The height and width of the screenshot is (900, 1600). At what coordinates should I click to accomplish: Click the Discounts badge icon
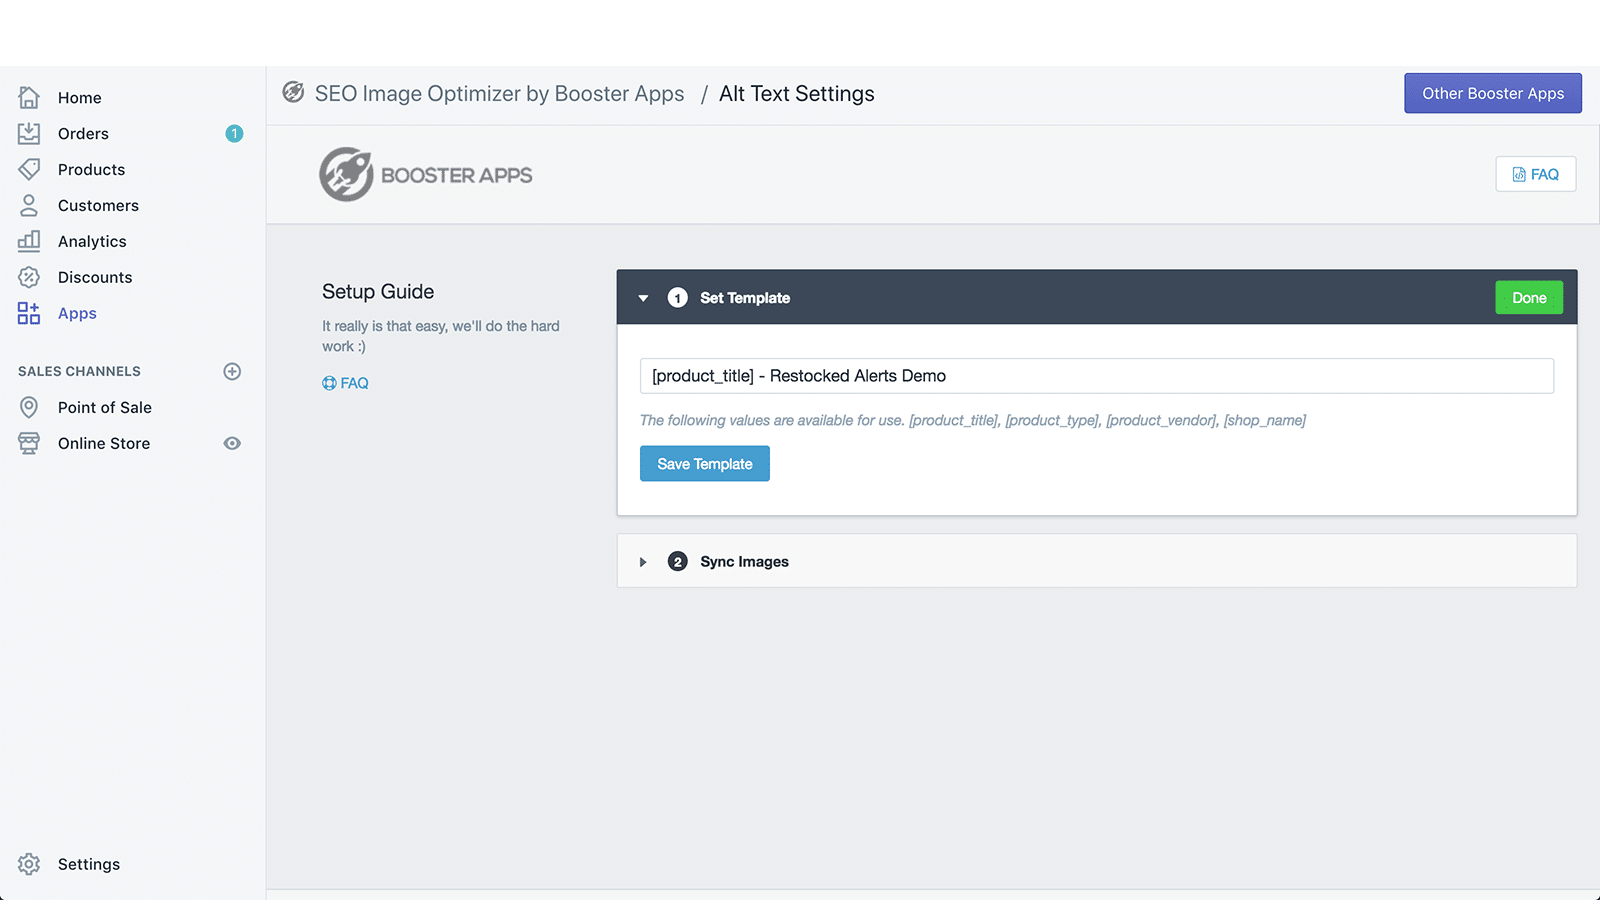pyautogui.click(x=29, y=277)
